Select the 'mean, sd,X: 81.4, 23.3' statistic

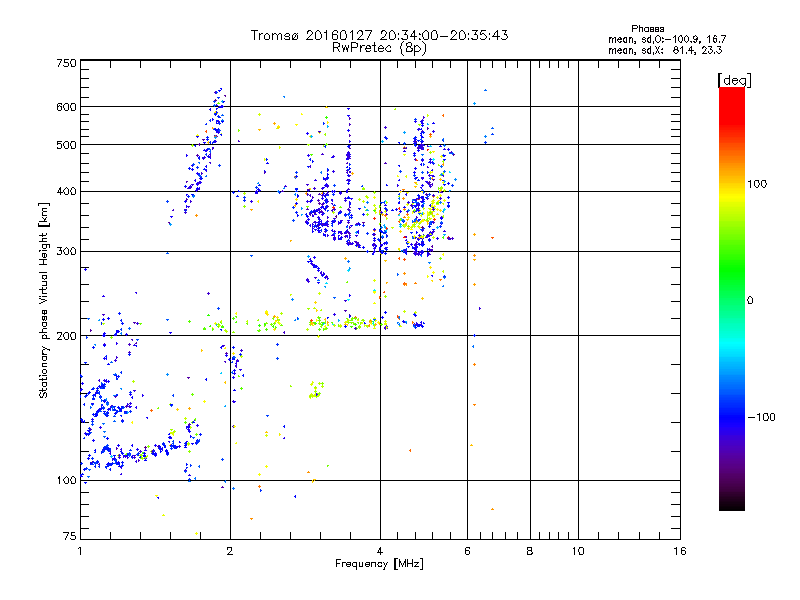[665, 50]
